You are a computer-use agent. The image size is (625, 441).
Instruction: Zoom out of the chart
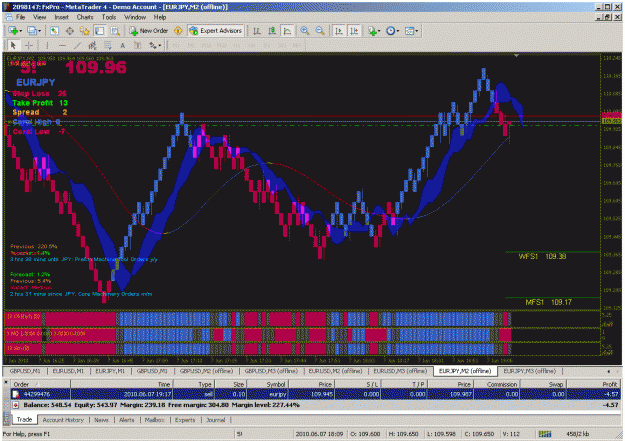320,31
